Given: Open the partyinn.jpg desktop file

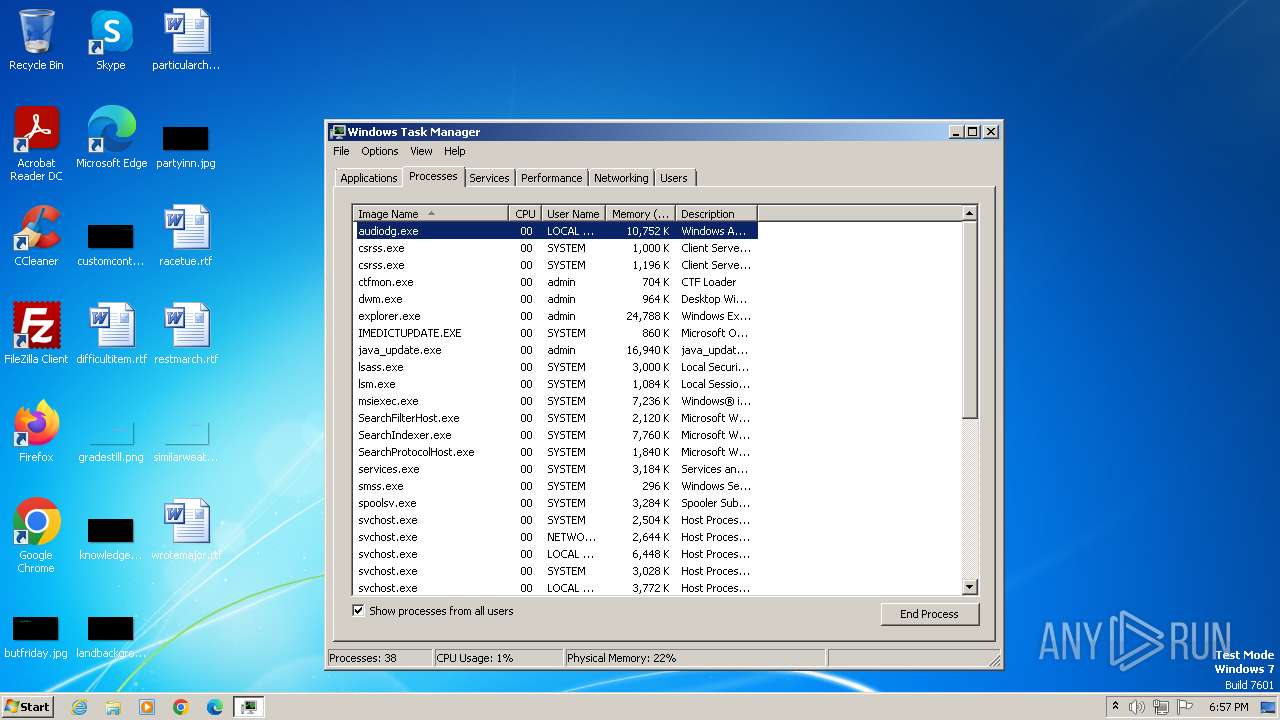Looking at the screenshot, I should [x=186, y=146].
